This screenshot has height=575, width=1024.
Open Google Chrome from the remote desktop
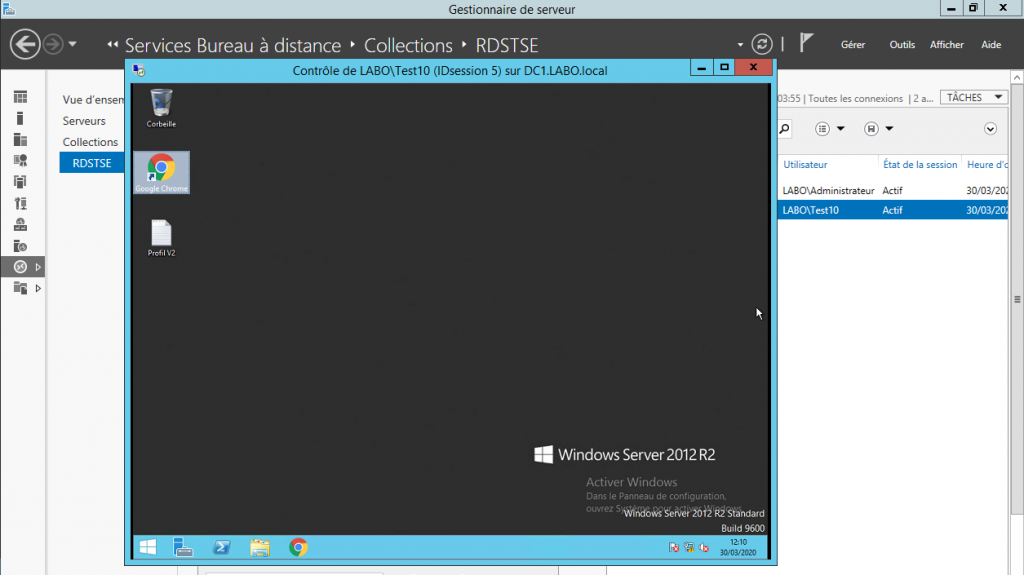(161, 172)
